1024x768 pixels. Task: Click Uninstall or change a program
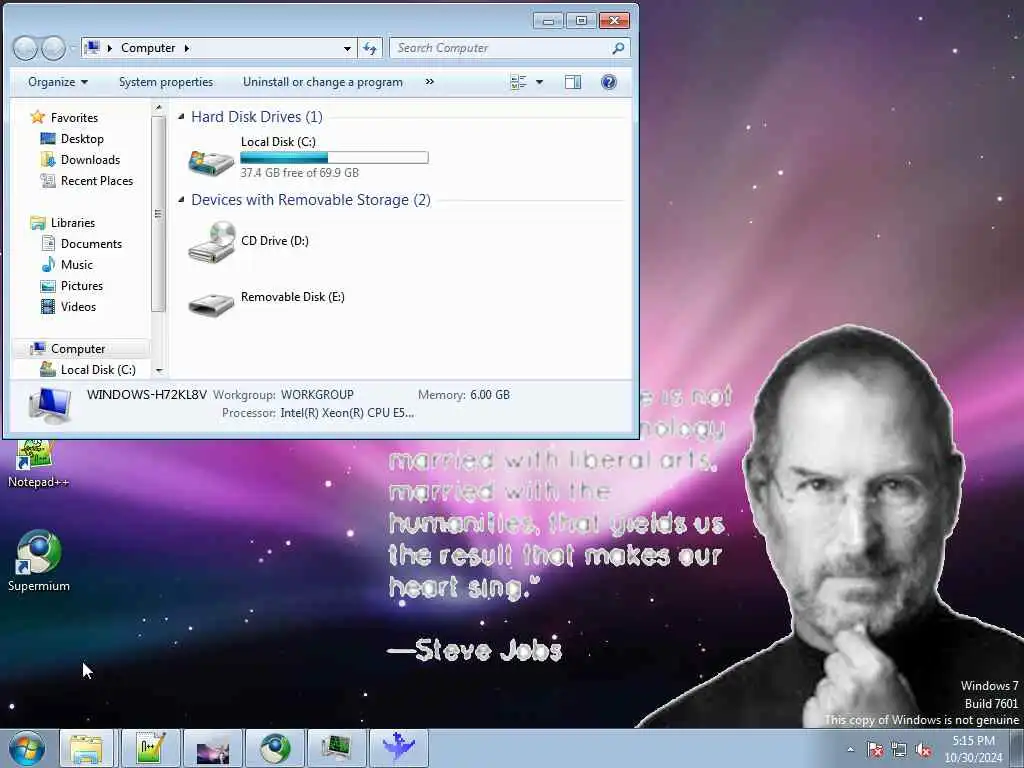coord(323,82)
